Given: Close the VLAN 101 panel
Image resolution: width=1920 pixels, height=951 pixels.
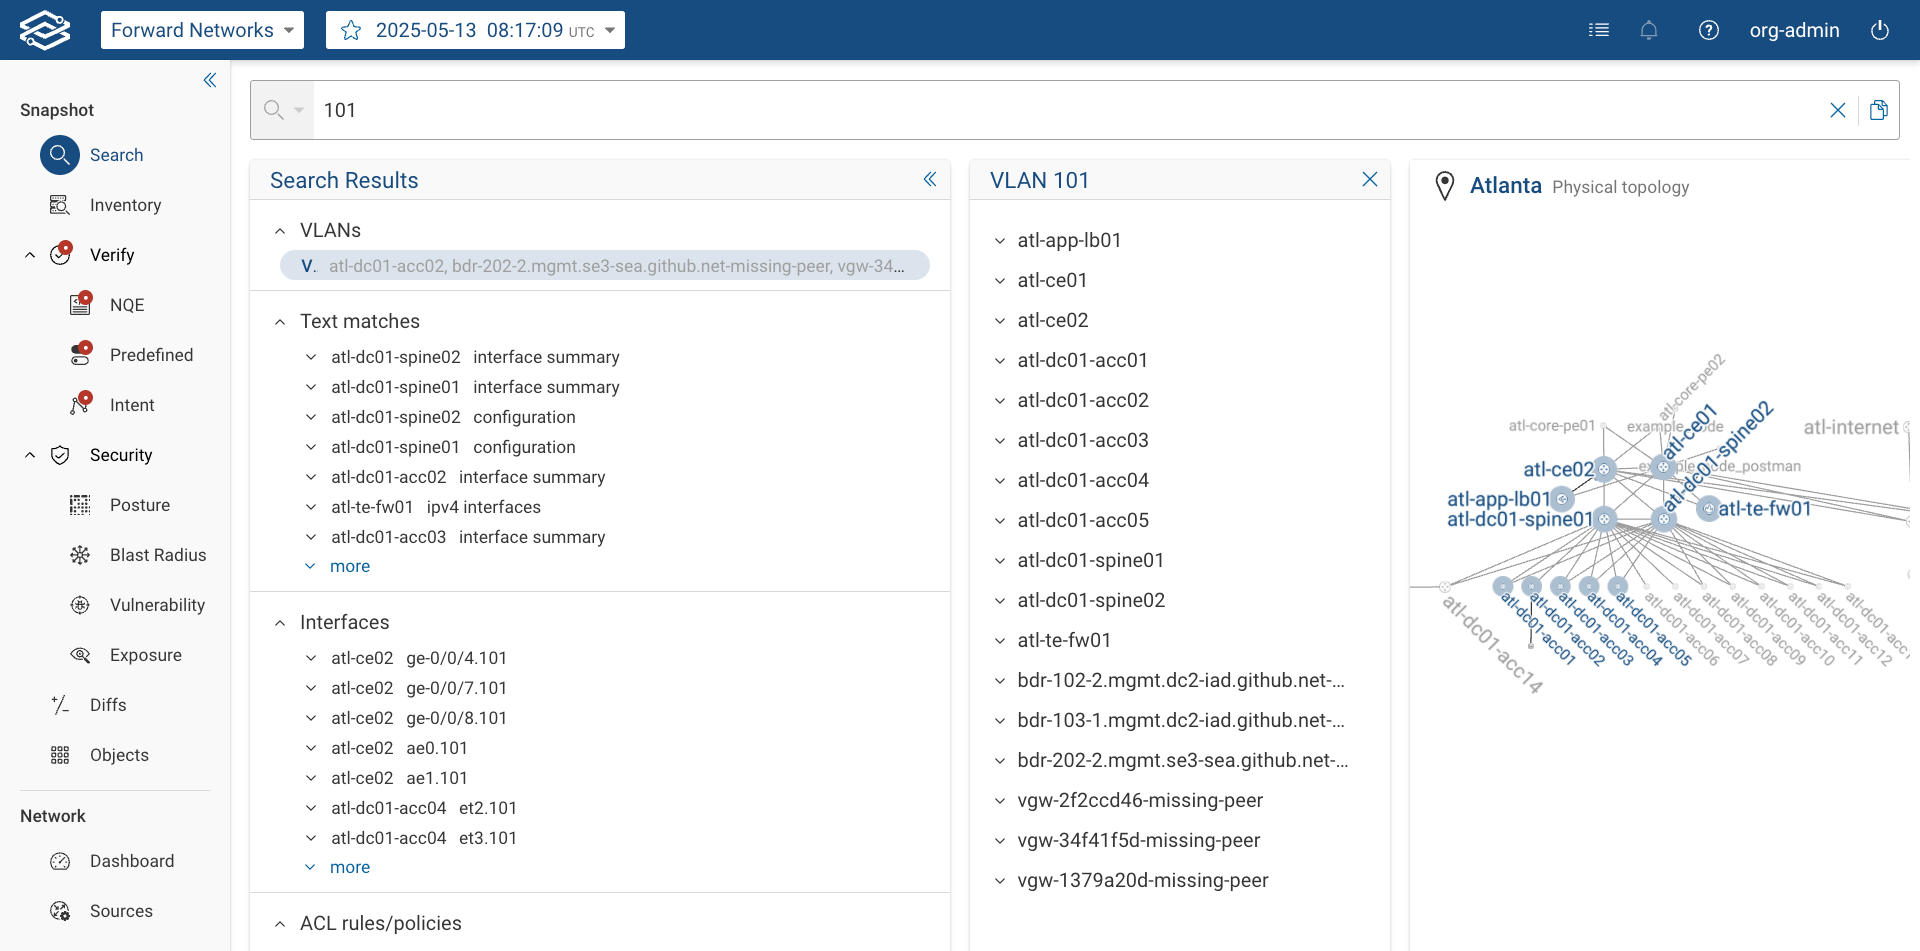Looking at the screenshot, I should pyautogui.click(x=1370, y=179).
